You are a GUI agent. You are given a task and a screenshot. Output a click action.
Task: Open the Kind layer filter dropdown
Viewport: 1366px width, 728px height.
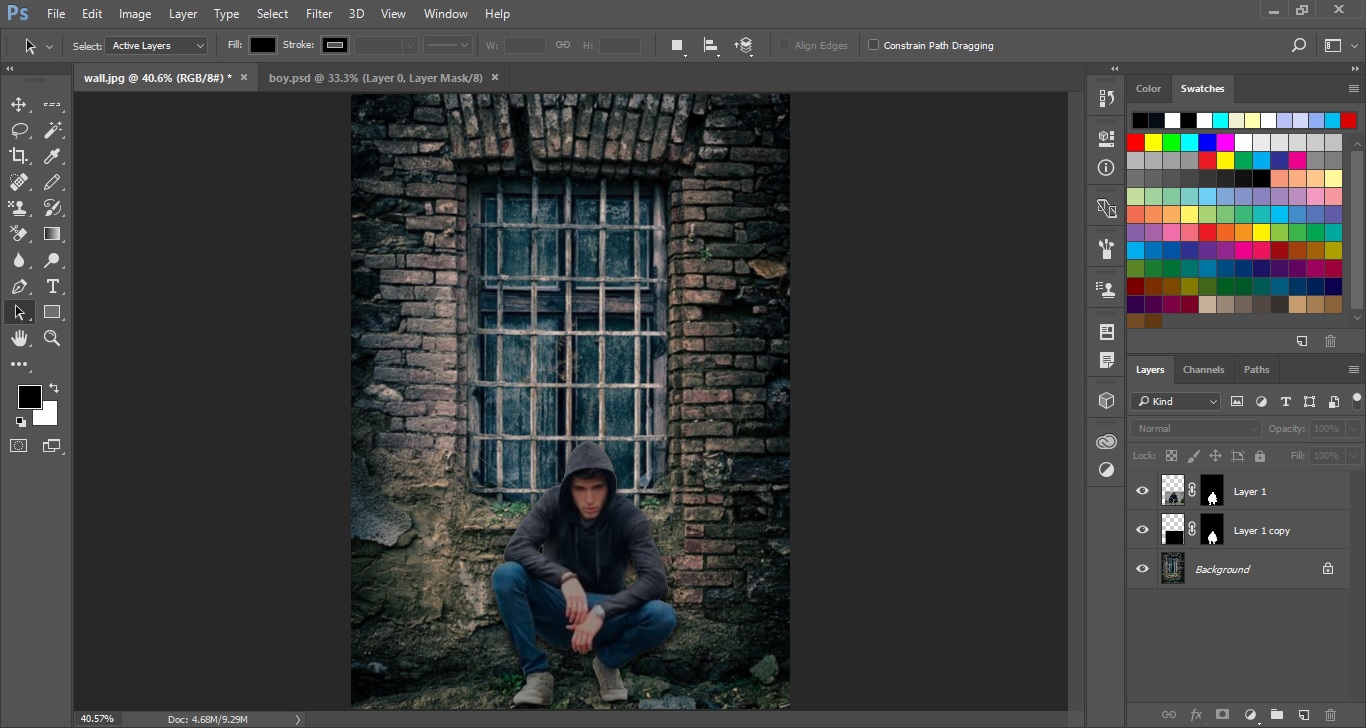(x=1176, y=401)
